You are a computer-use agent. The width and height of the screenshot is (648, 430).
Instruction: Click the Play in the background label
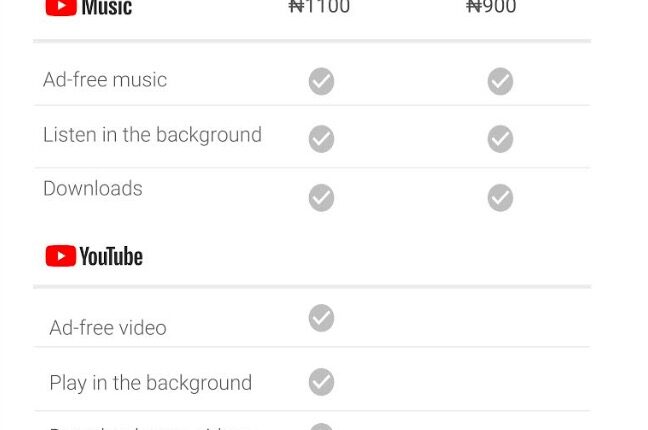tap(150, 383)
